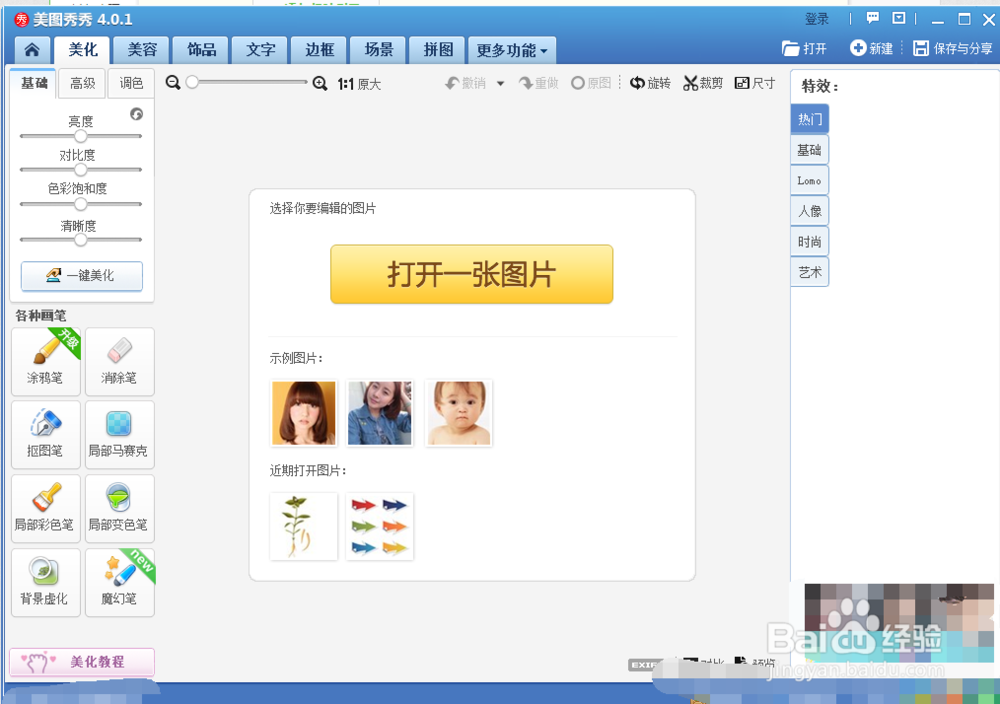Screen dimensions: 1000x704
Task: Select the 消除笔 eraser tool
Action: tap(119, 362)
